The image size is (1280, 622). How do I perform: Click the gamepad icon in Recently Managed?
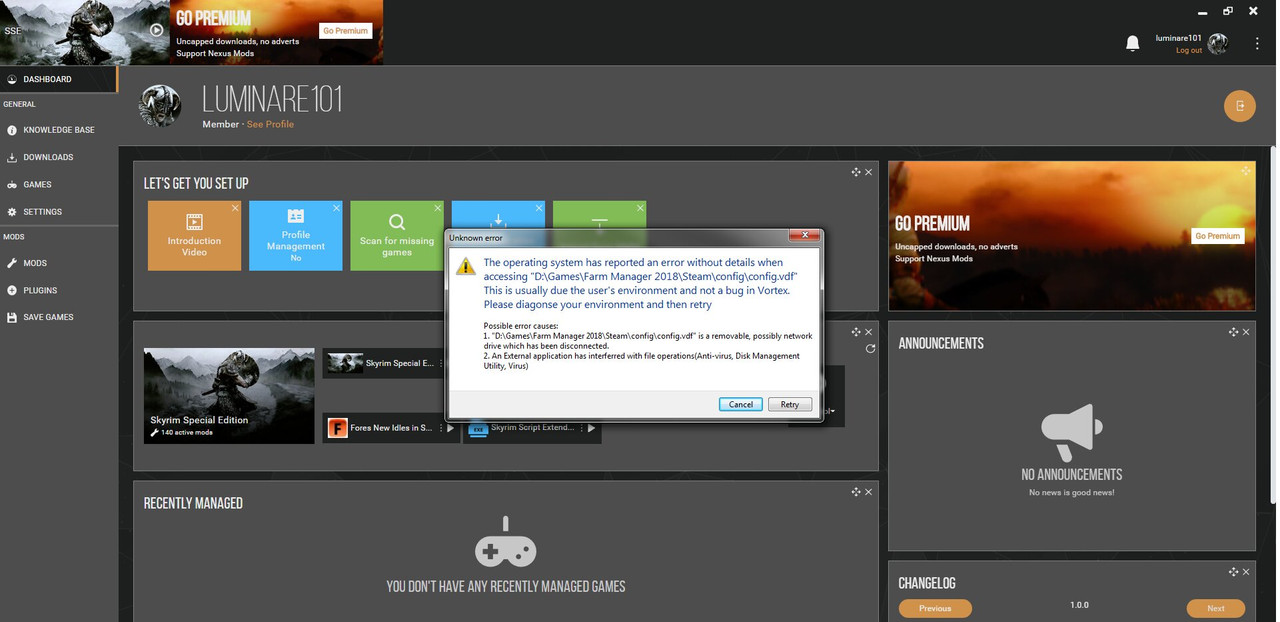point(505,542)
